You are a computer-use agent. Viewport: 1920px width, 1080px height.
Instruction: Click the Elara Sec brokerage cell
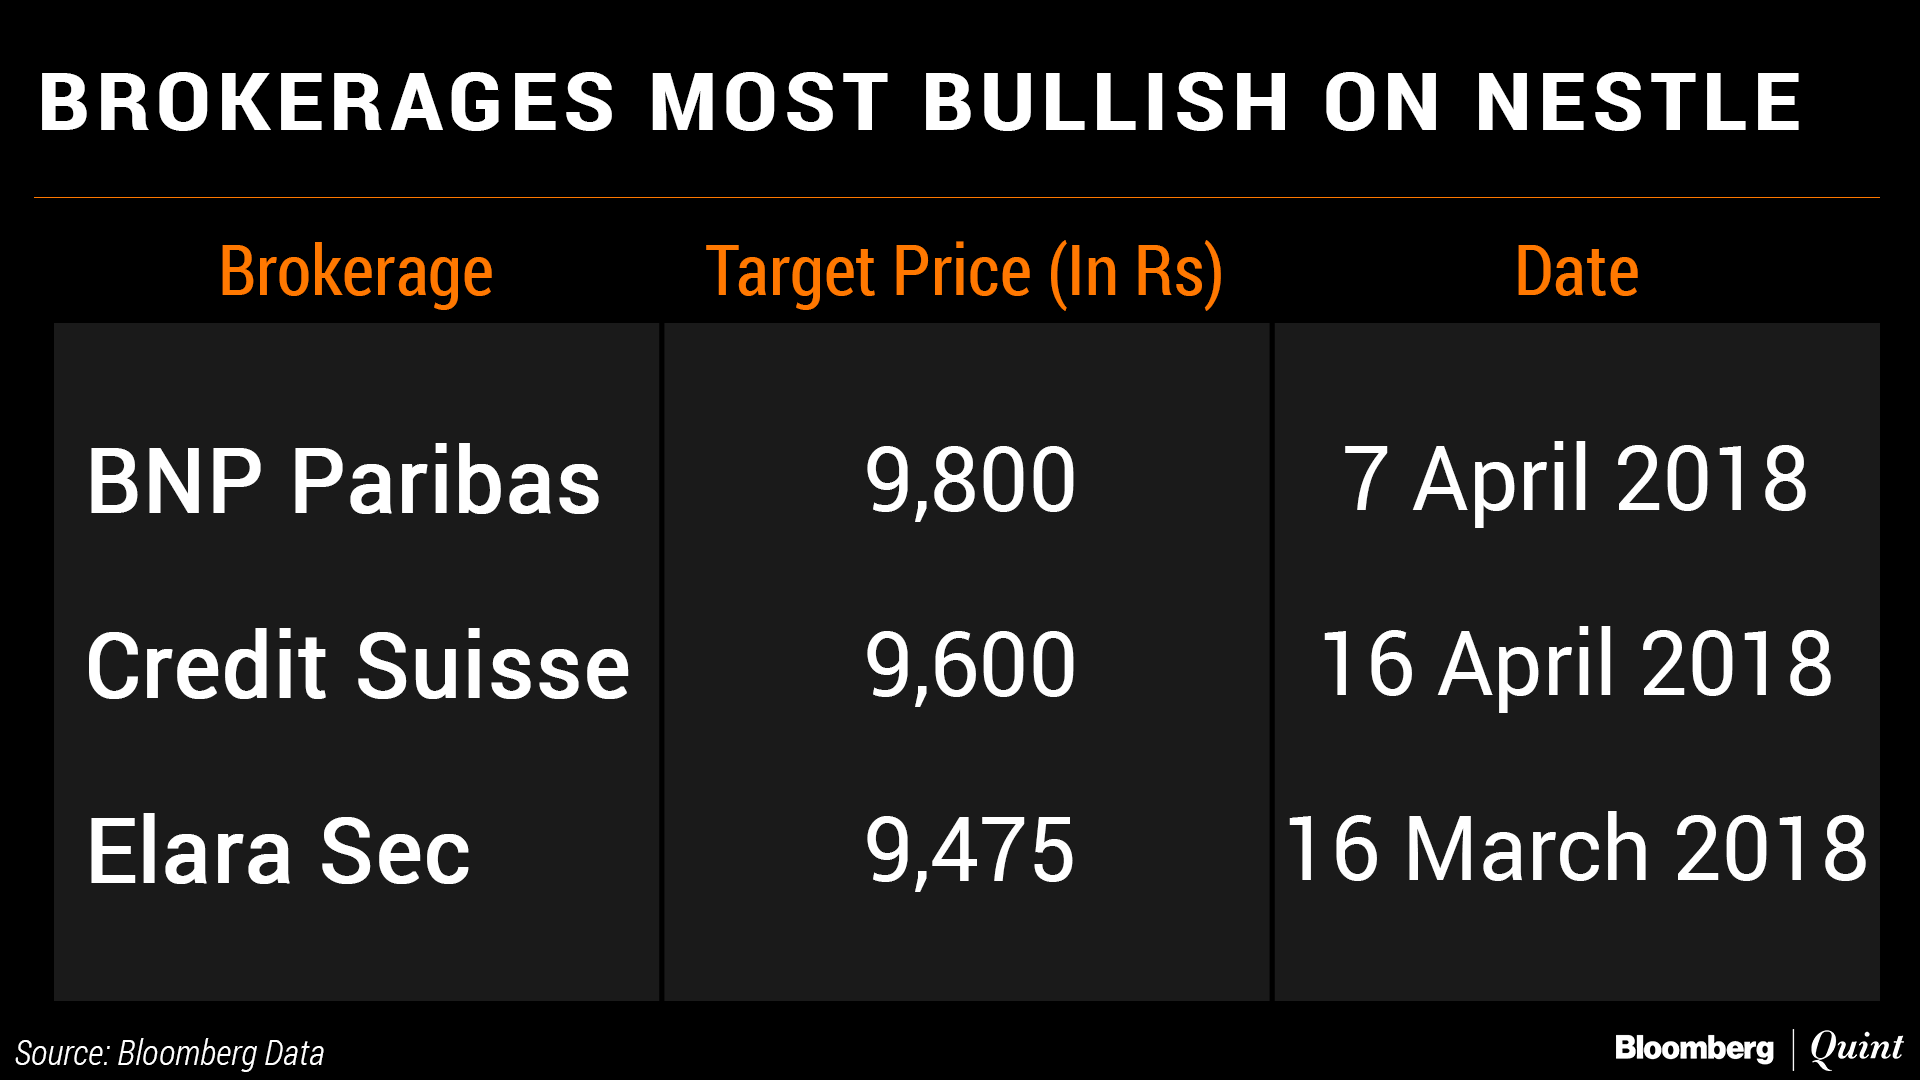coord(278,851)
